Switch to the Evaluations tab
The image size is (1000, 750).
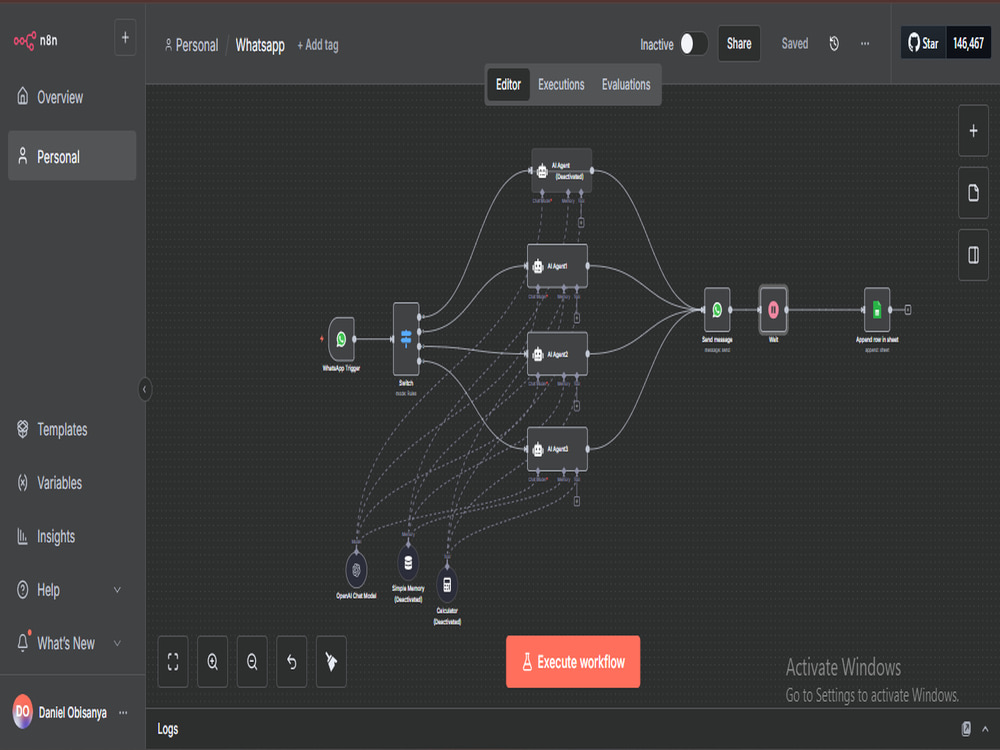pos(626,85)
